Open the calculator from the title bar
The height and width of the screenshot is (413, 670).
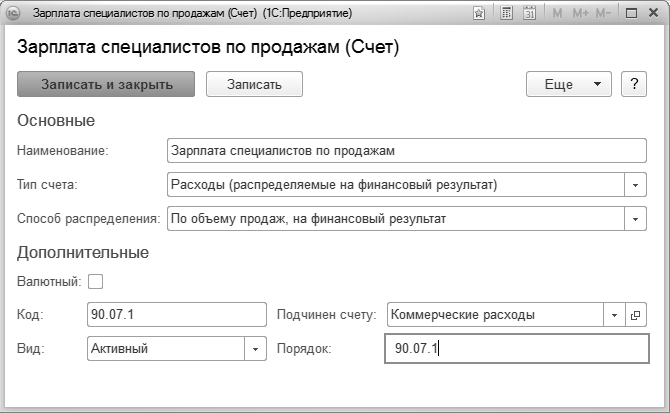[507, 15]
